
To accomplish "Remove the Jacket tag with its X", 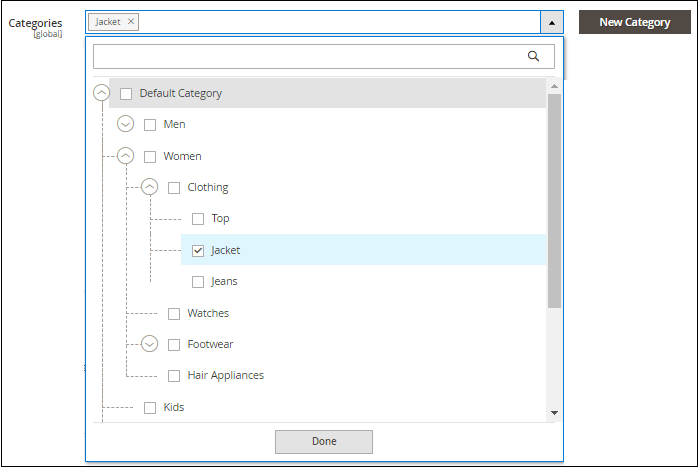I will pyautogui.click(x=131, y=21).
